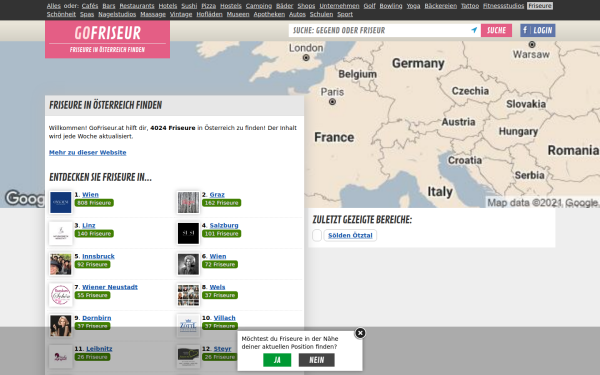Click the Innsbruck salon photo thumbnail

[x=60, y=264]
